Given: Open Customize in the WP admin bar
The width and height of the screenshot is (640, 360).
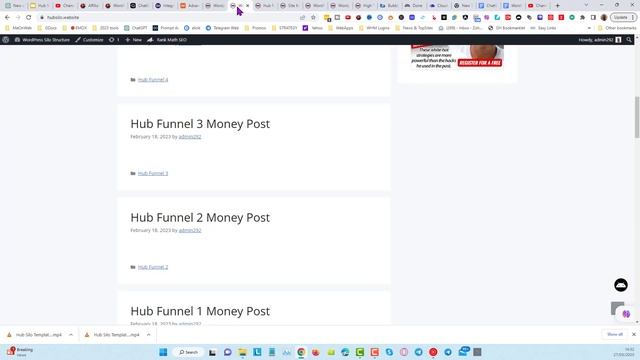Looking at the screenshot, I should click(89, 40).
